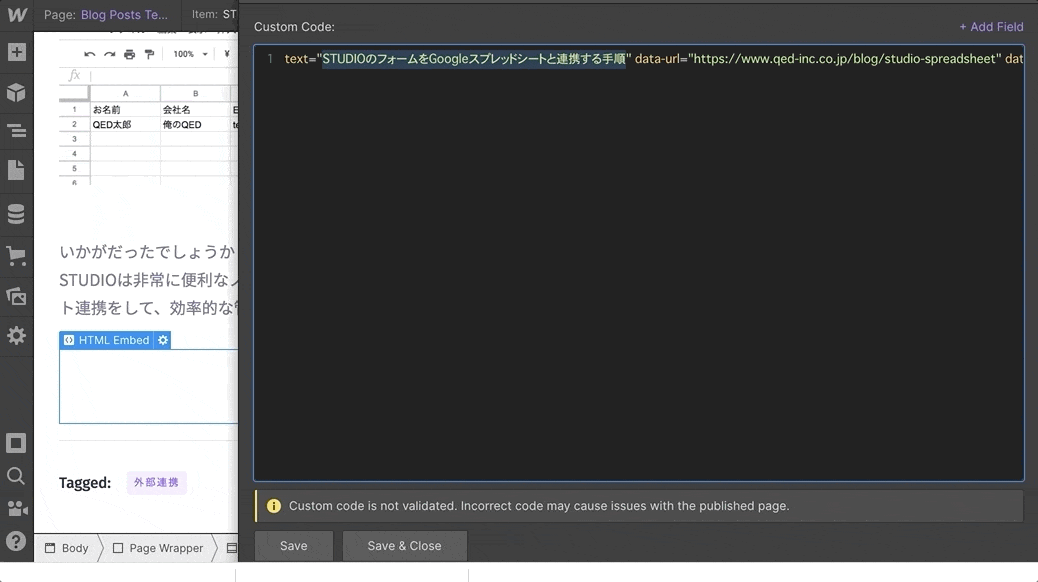This screenshot has height=582, width=1038.
Task: Click line number 1 in code editor
Action: point(269,59)
